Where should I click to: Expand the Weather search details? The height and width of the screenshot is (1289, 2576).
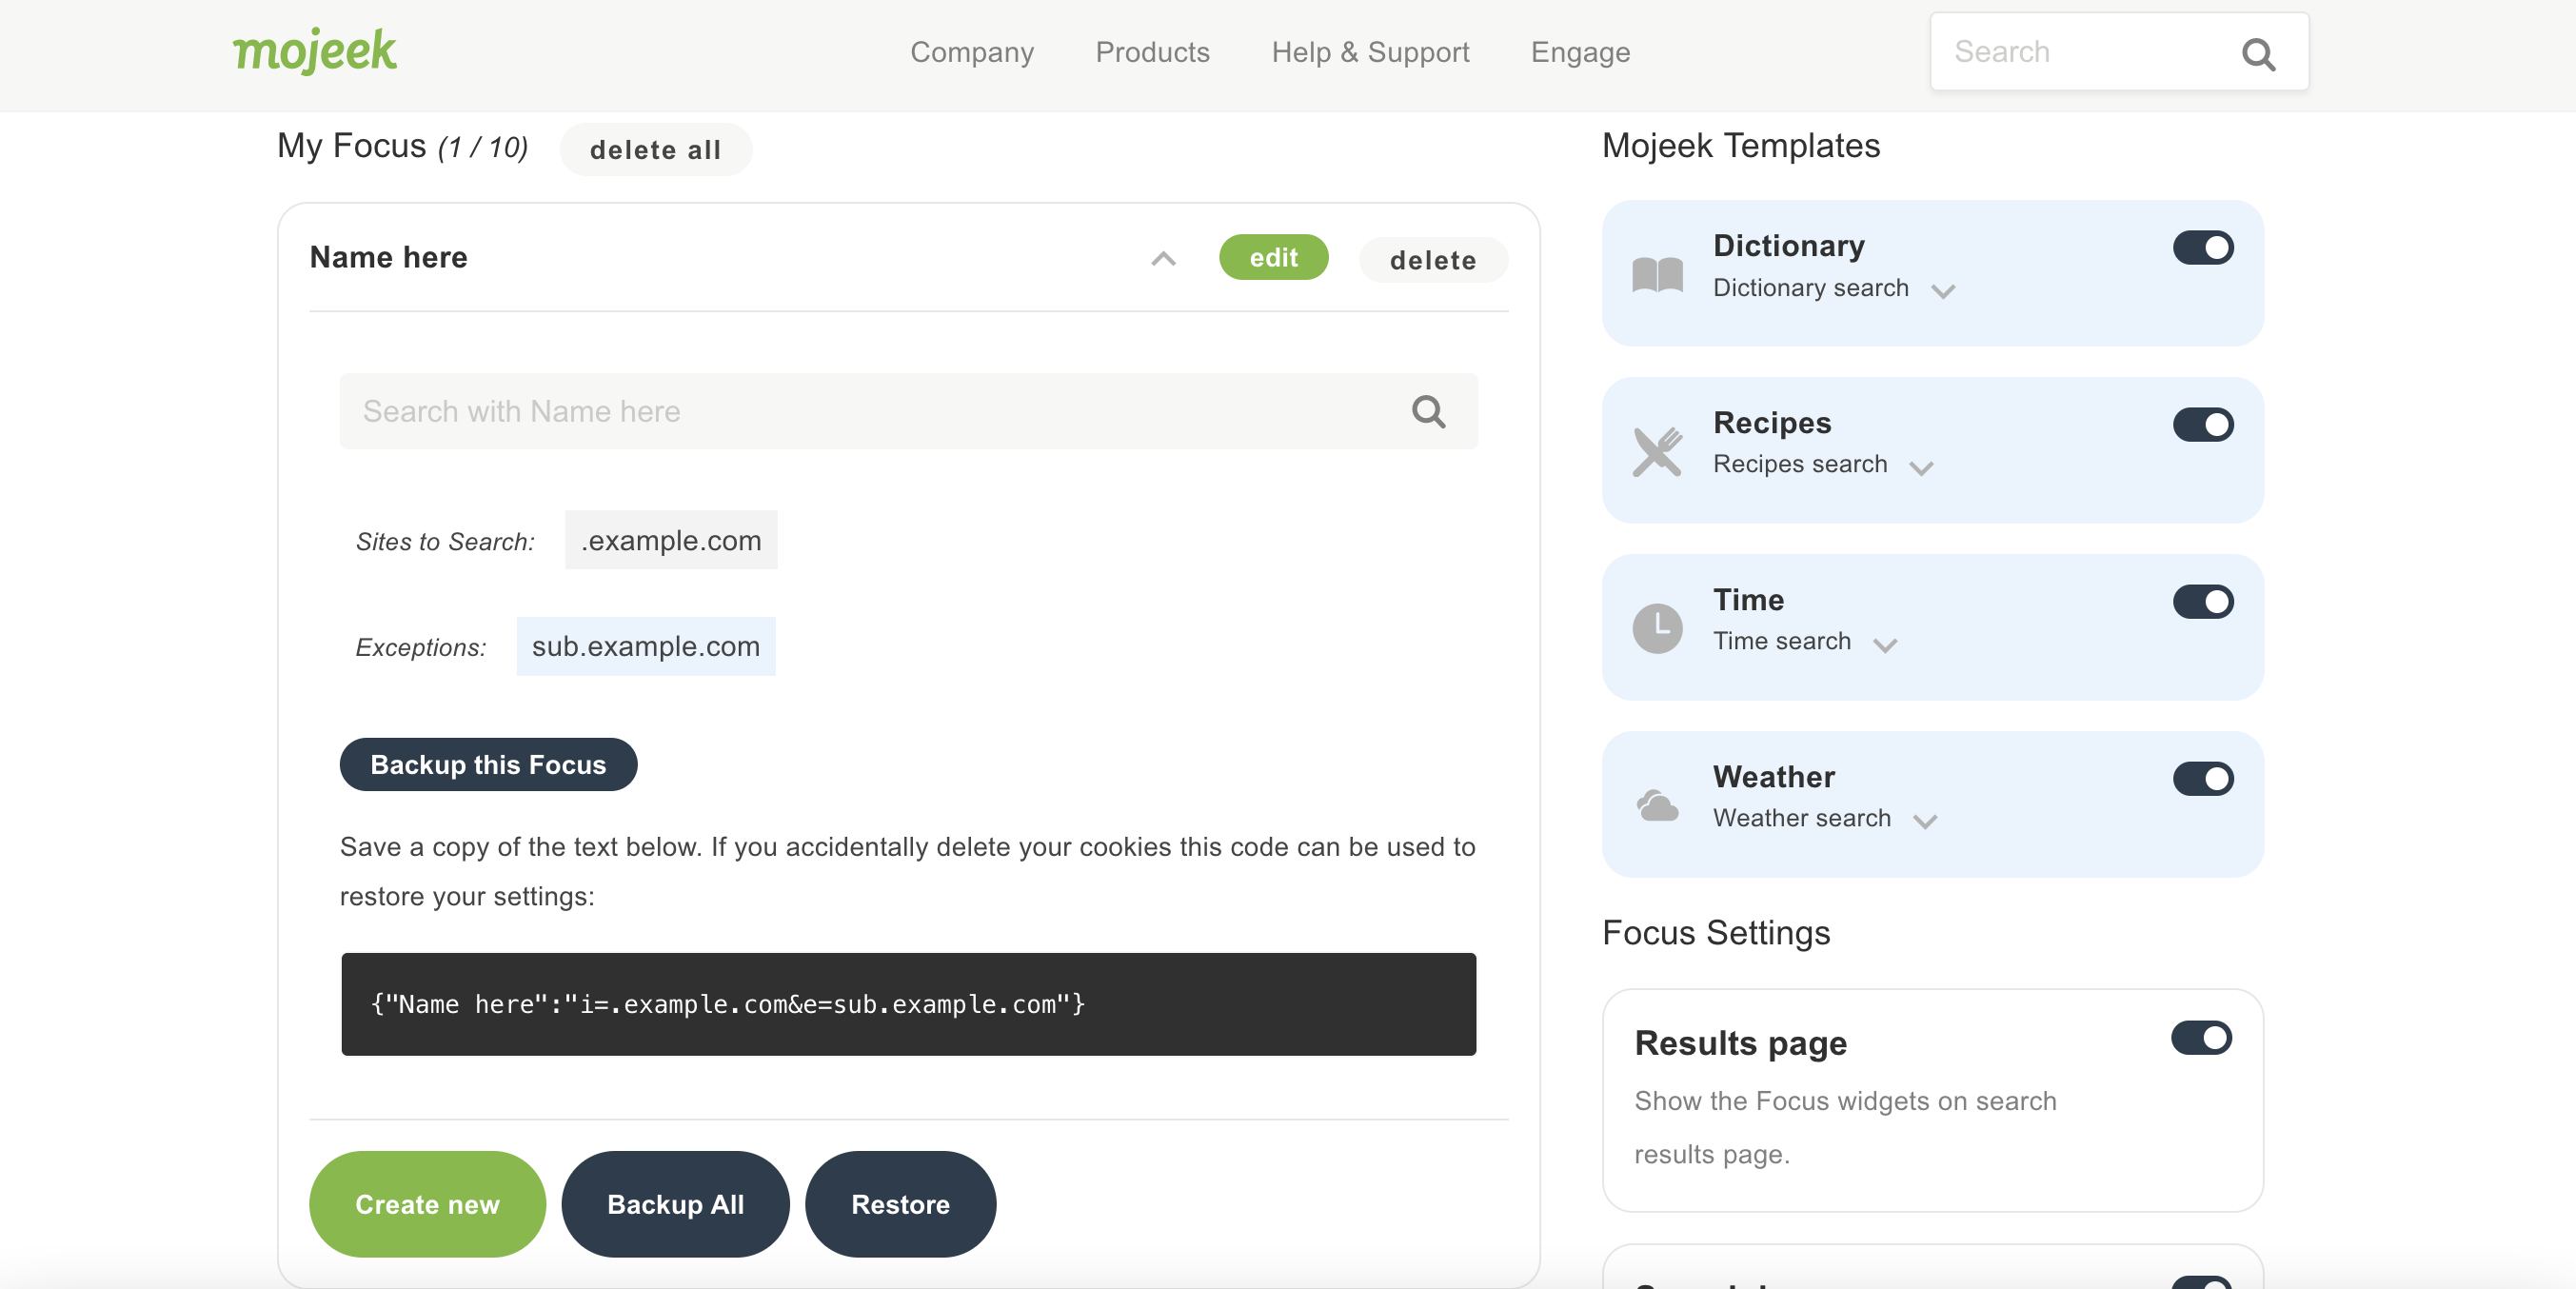[1925, 822]
